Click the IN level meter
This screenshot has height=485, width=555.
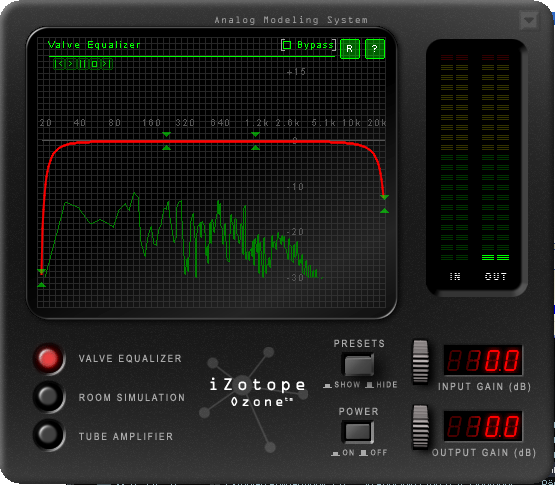454,158
